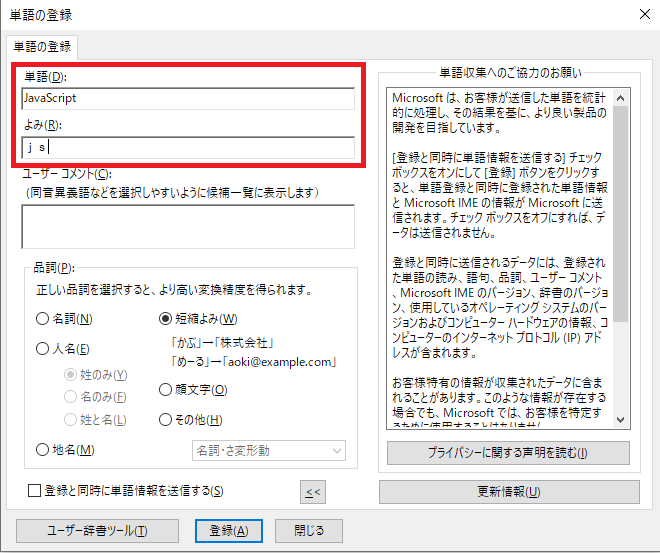Click the 登録(A) button
The width and height of the screenshot is (660, 553).
click(x=229, y=531)
